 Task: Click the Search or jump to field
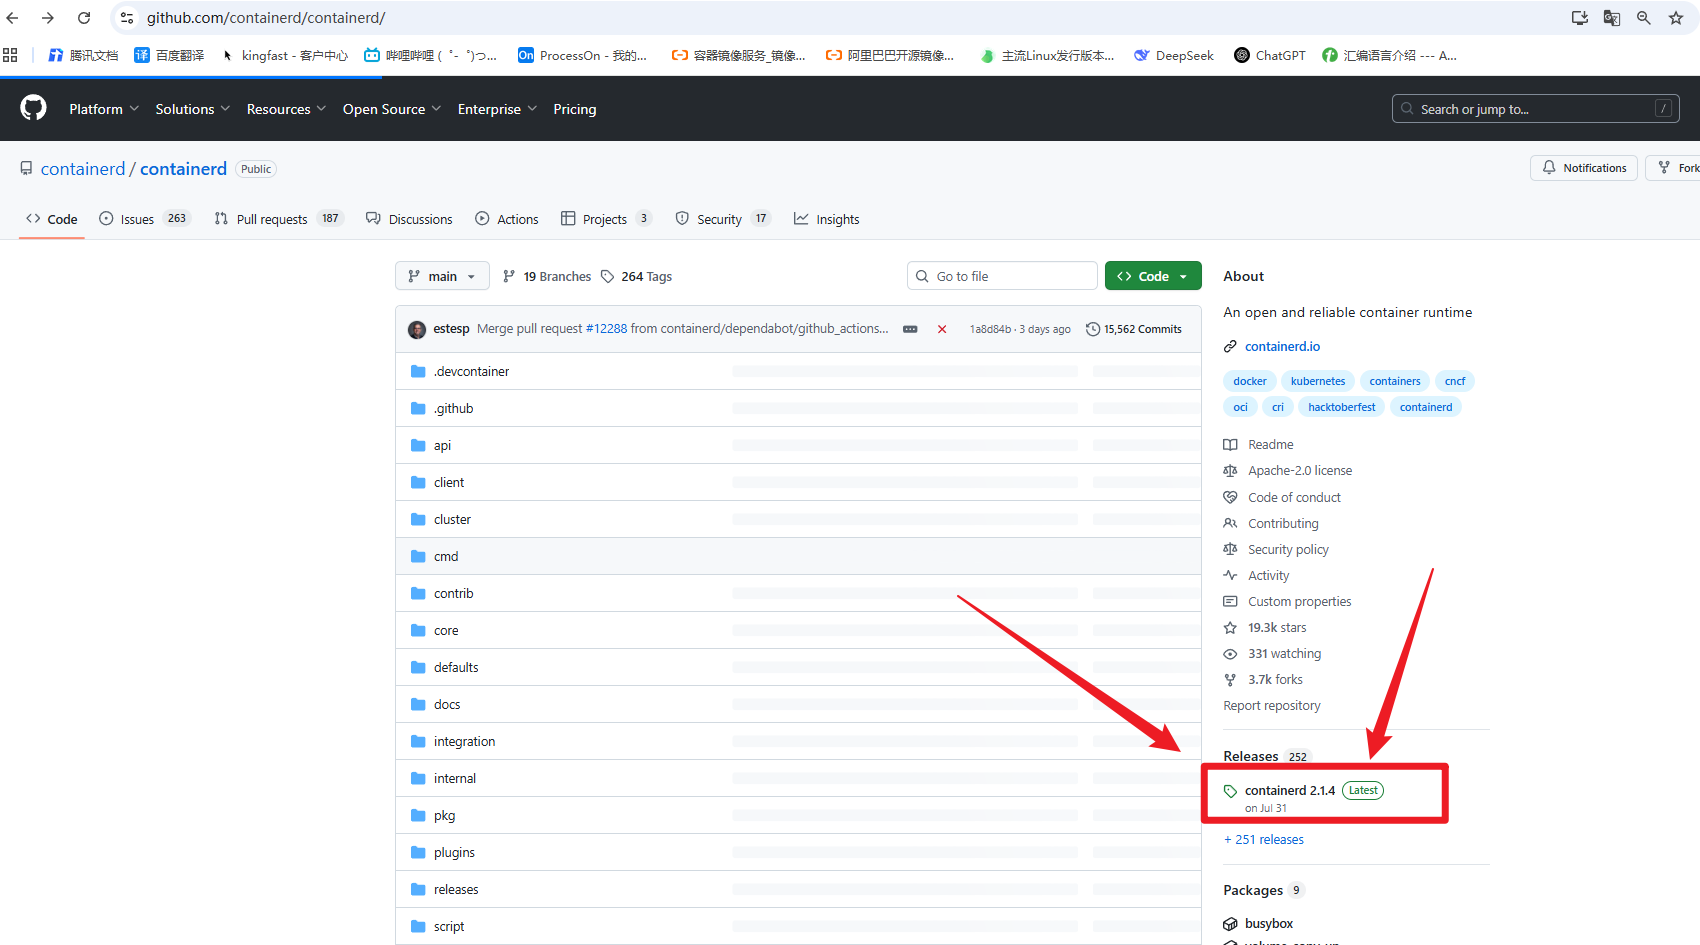coord(1535,109)
